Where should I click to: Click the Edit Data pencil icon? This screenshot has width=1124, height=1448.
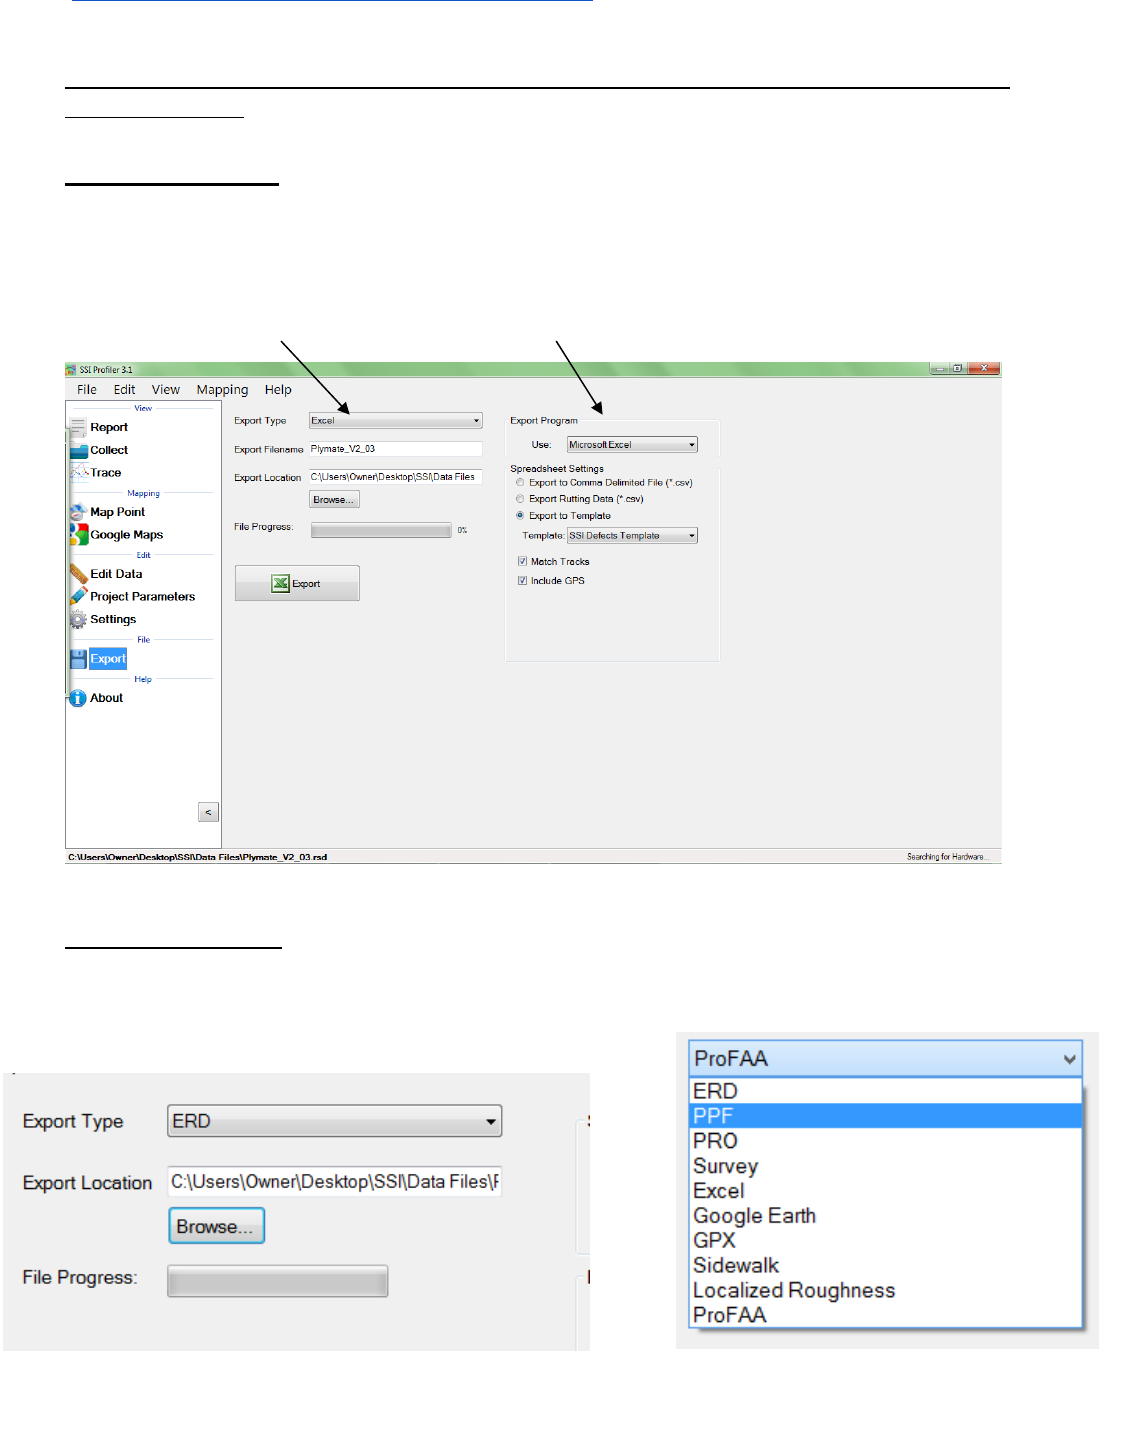pos(78,574)
